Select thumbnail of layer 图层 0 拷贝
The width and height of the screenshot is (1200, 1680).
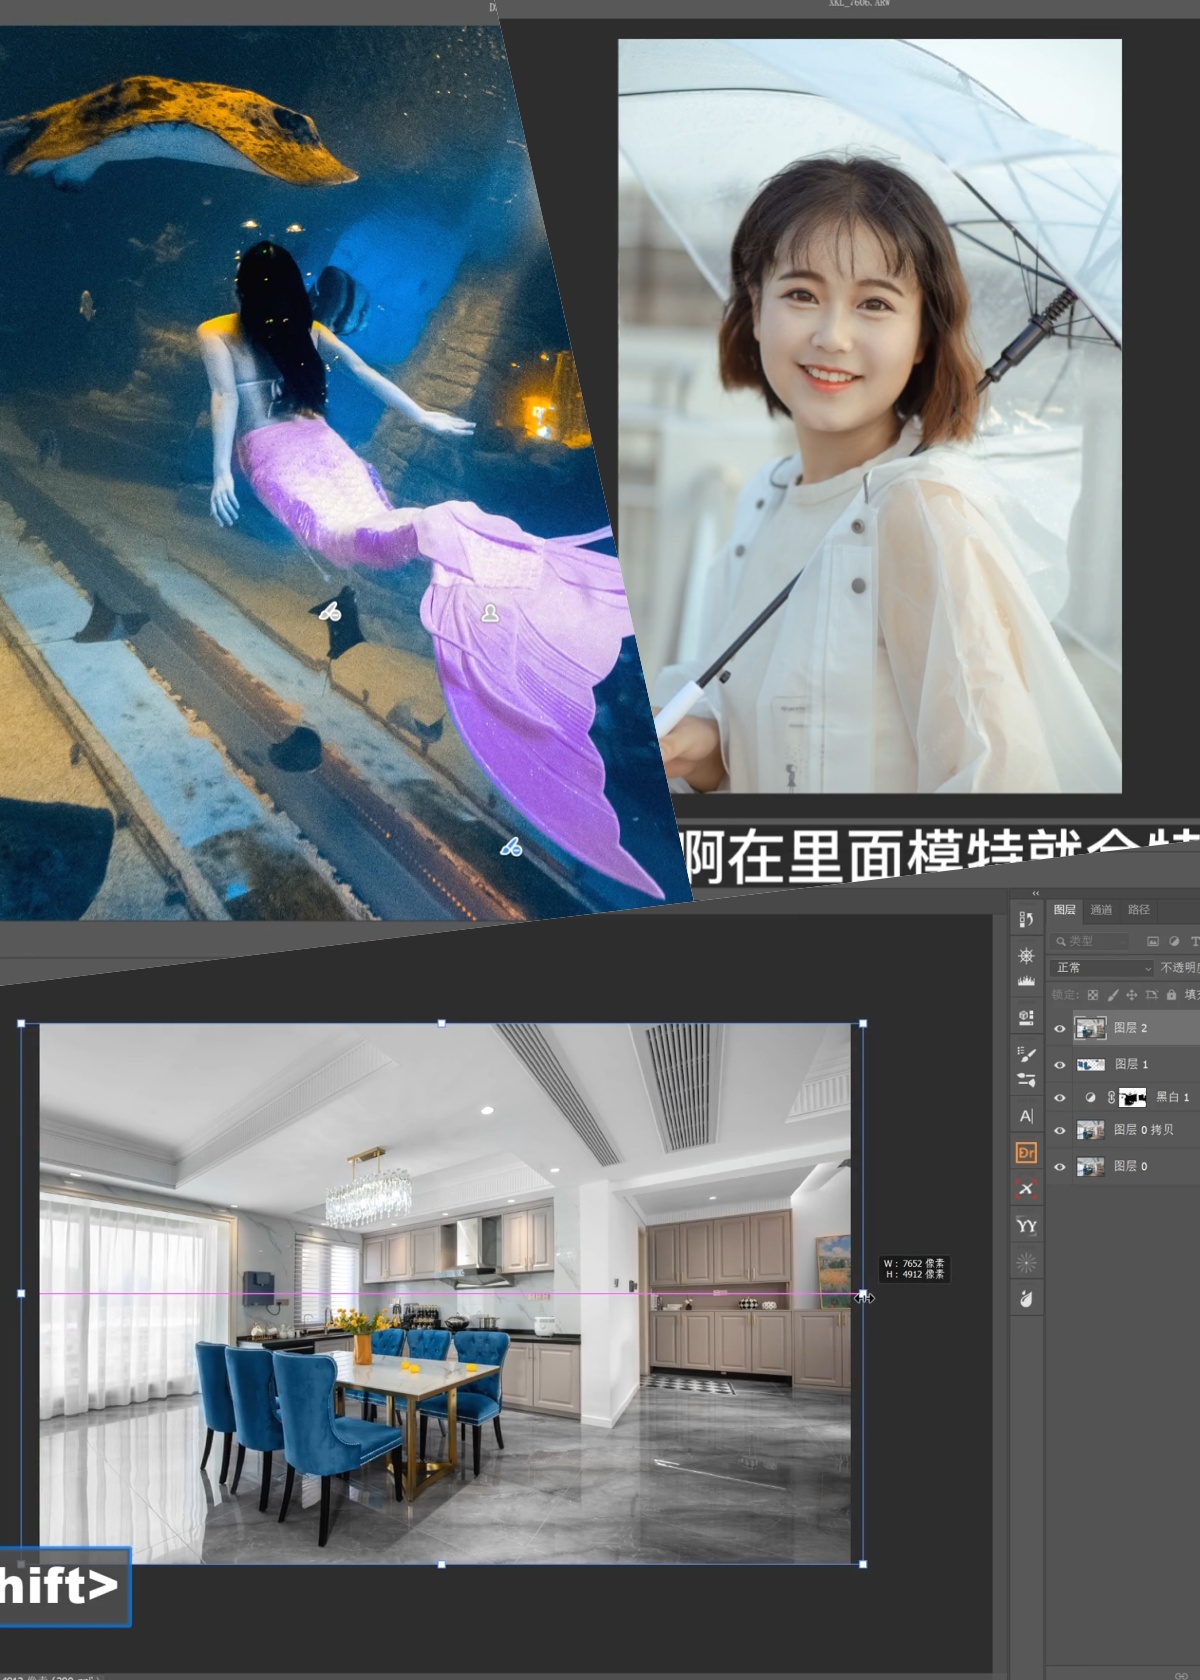pyautogui.click(x=1090, y=1130)
